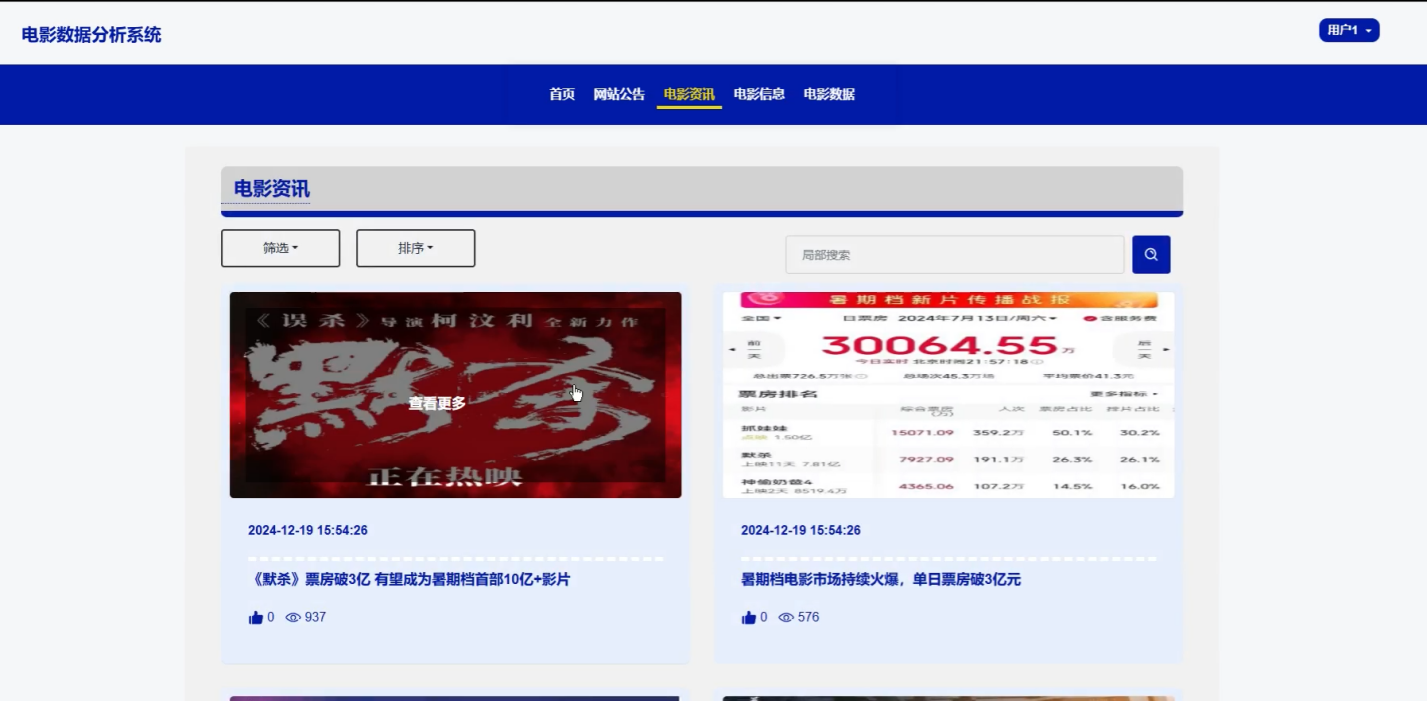1427x701 pixels.
Task: Go to 首页 in navigation bar
Action: (562, 94)
